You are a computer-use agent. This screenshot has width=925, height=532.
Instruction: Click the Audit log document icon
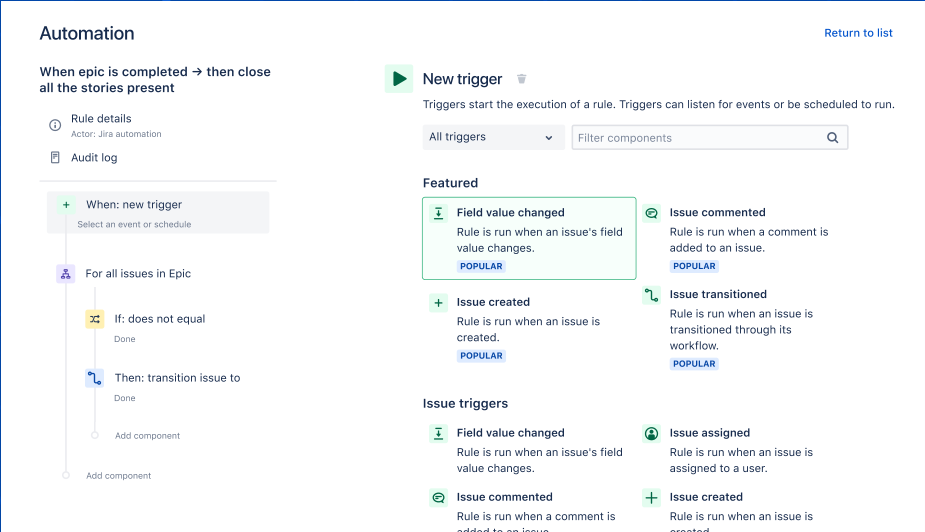point(55,158)
